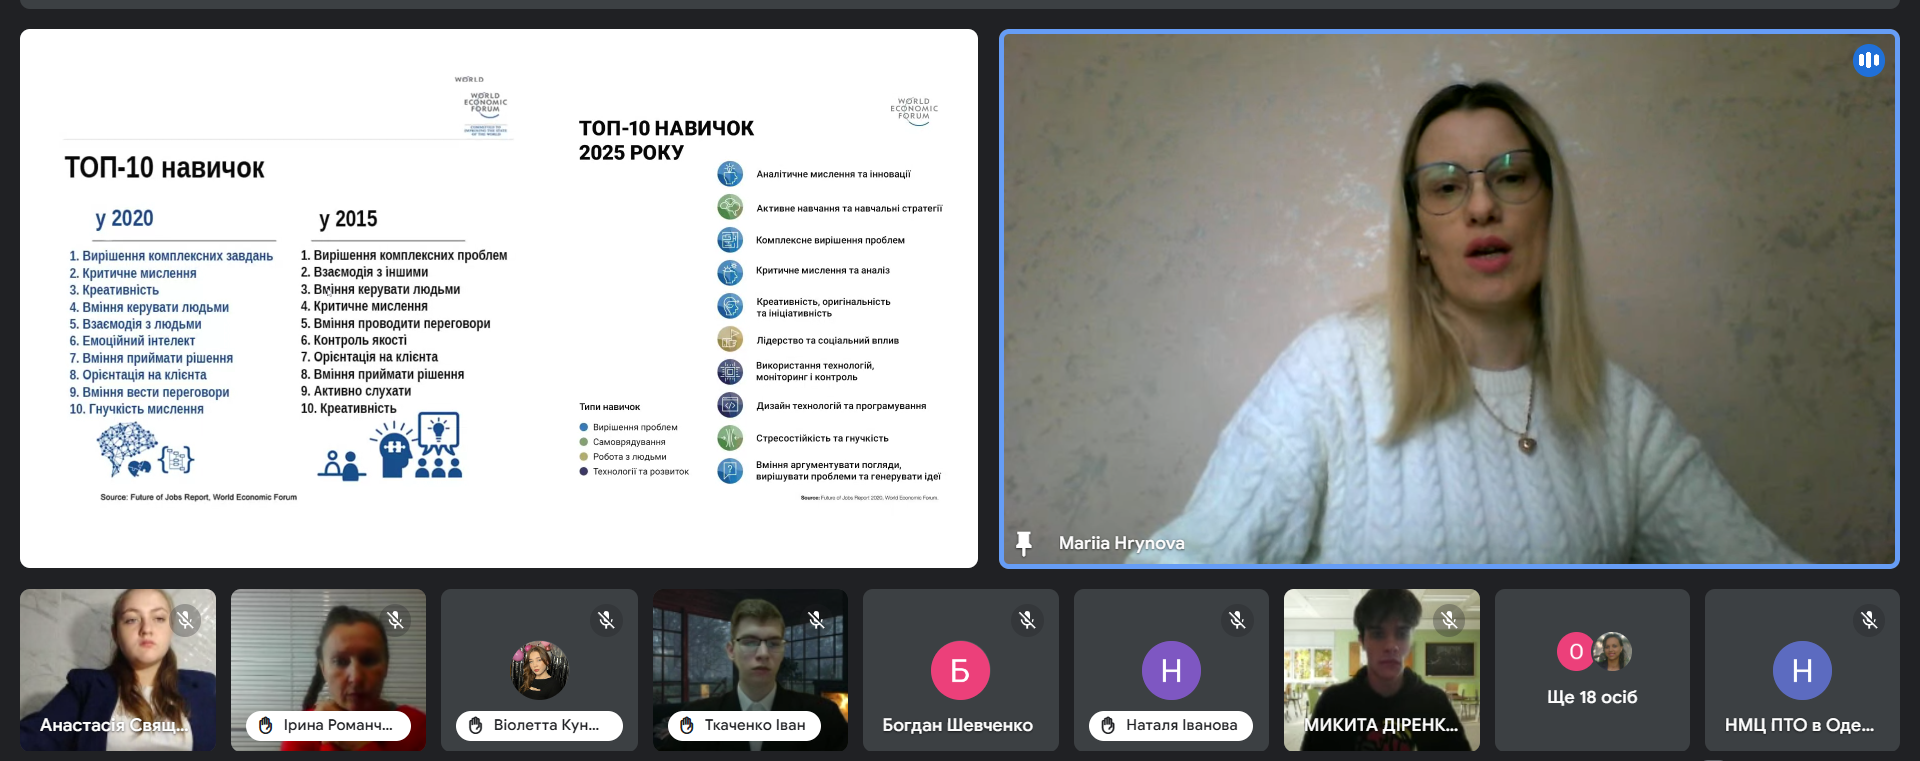Click muted mic icon on Наталя Іванова tile

point(1237,620)
